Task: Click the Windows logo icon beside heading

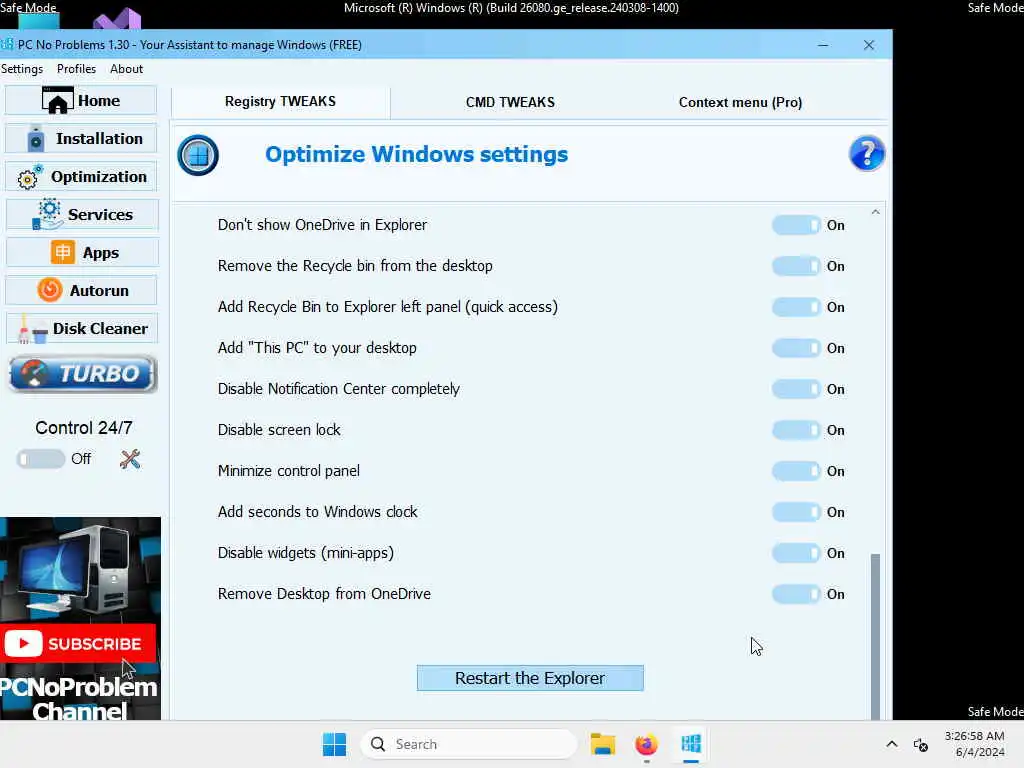Action: click(198, 155)
